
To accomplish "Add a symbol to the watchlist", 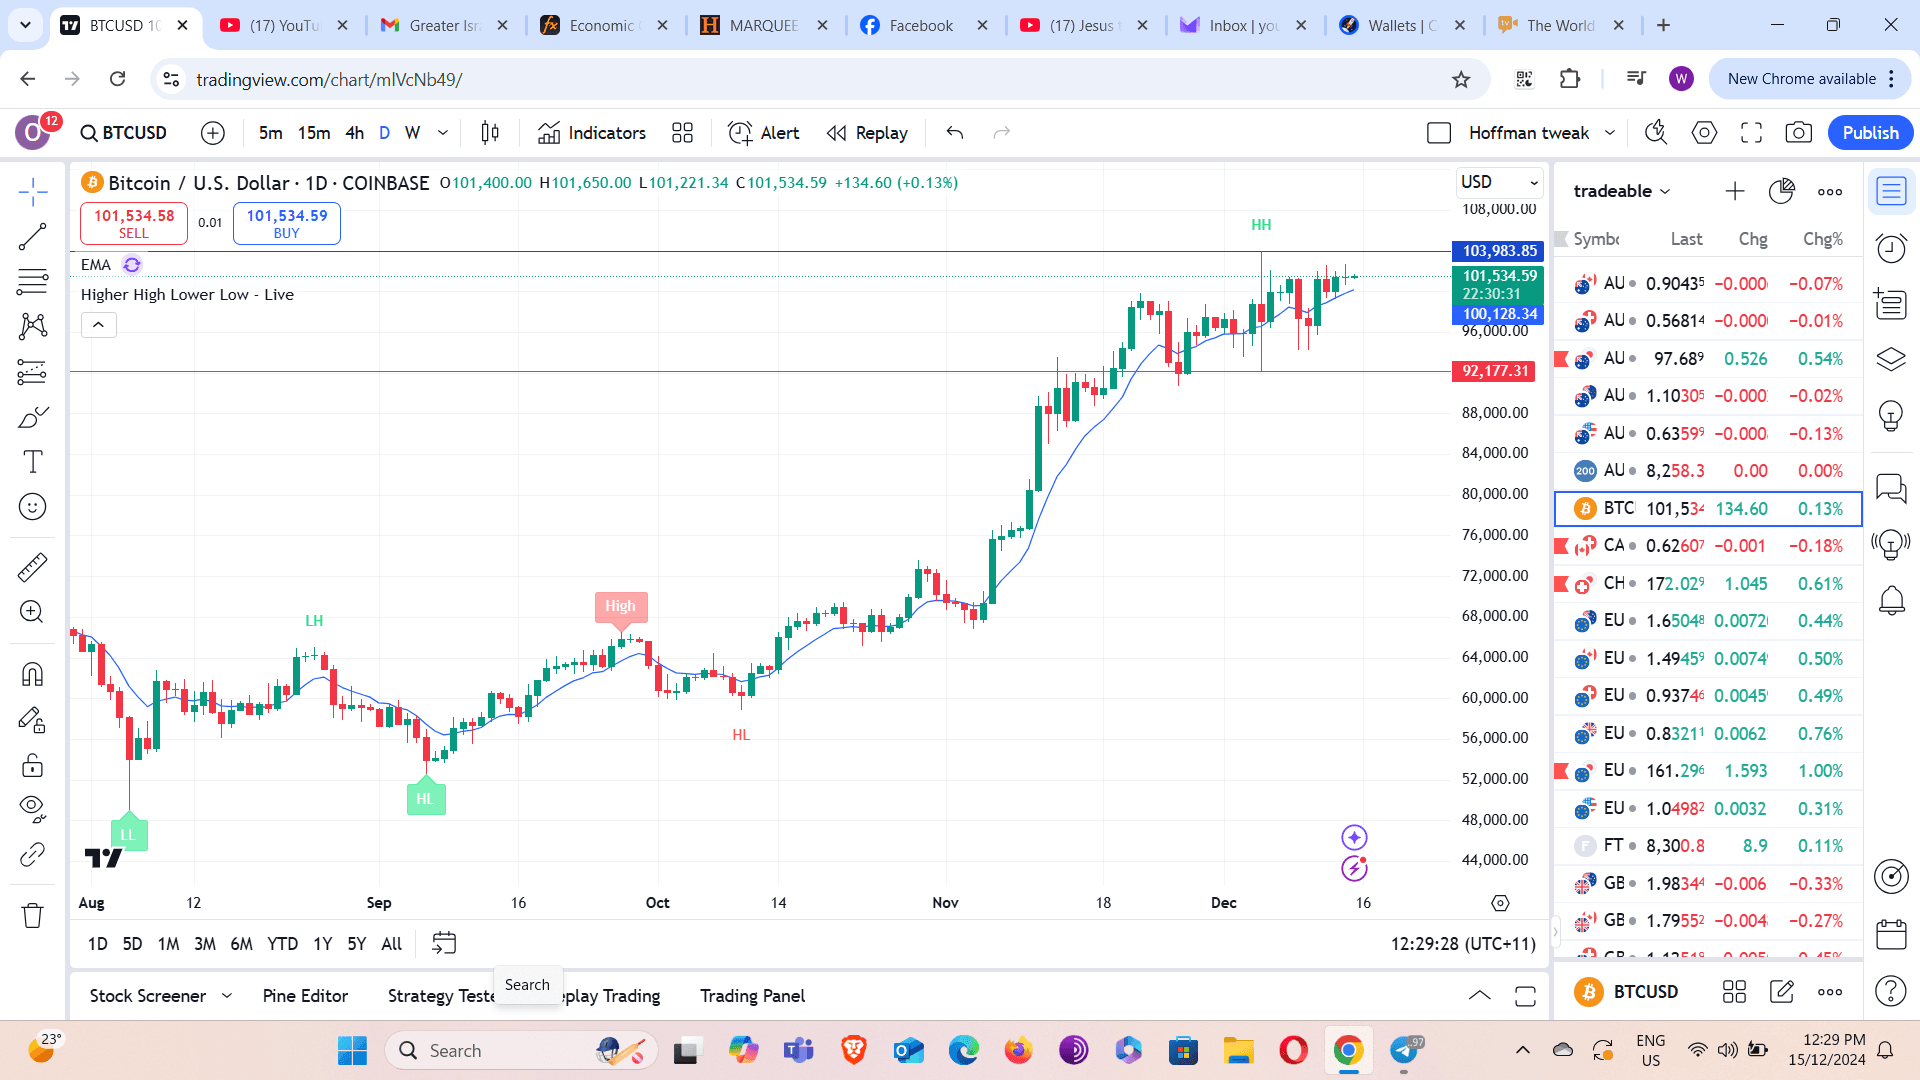I will (1735, 191).
